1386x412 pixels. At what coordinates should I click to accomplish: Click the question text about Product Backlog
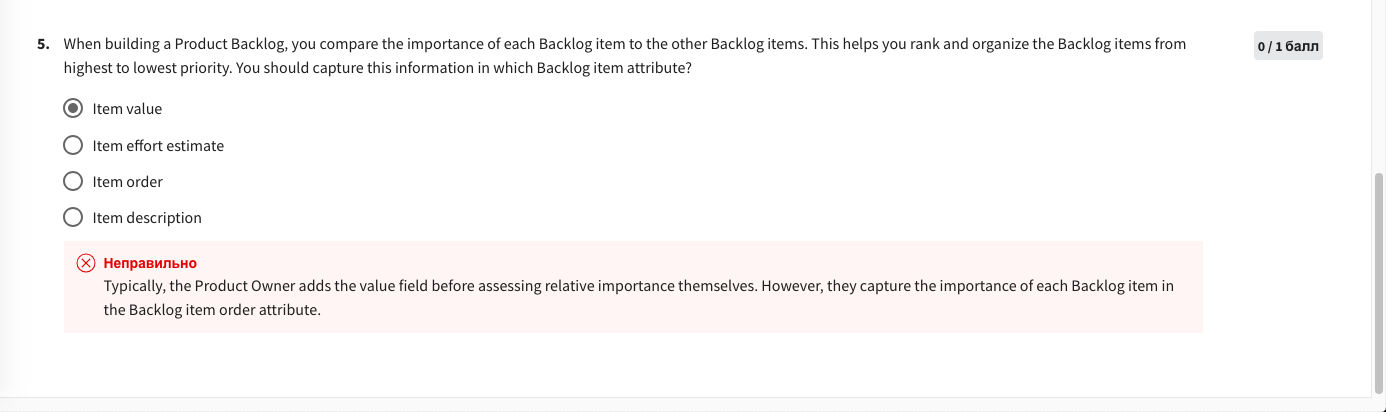click(625, 56)
